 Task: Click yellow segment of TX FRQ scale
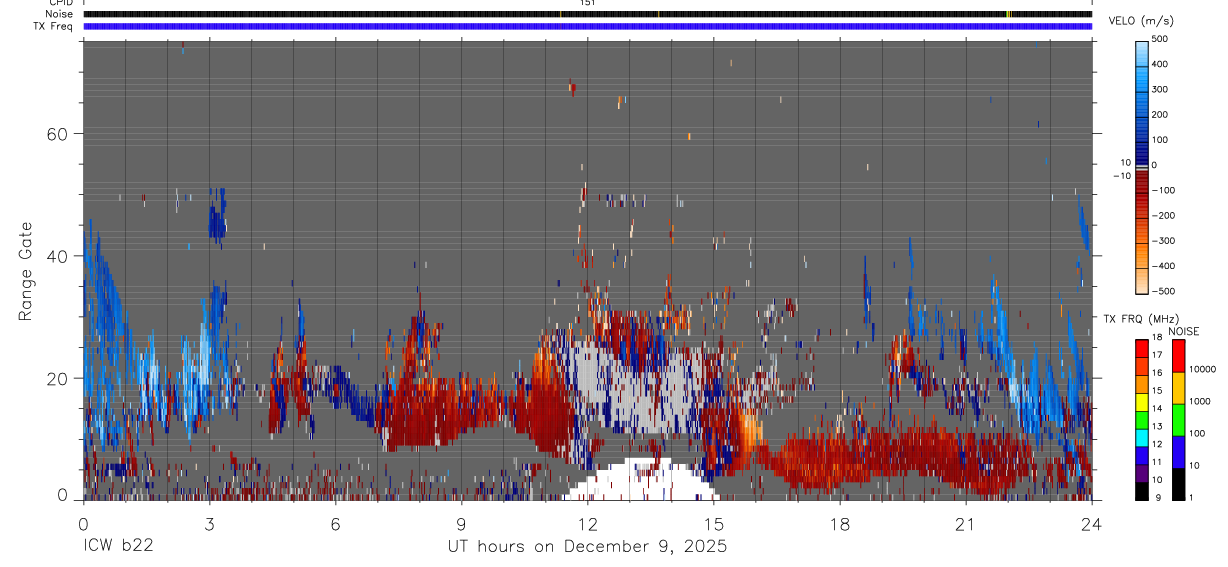click(1142, 402)
